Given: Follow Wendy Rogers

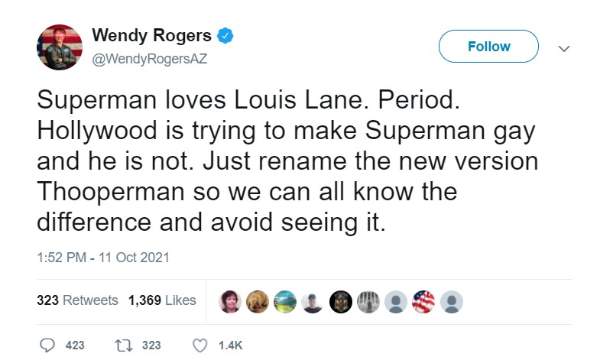Looking at the screenshot, I should tap(489, 46).
